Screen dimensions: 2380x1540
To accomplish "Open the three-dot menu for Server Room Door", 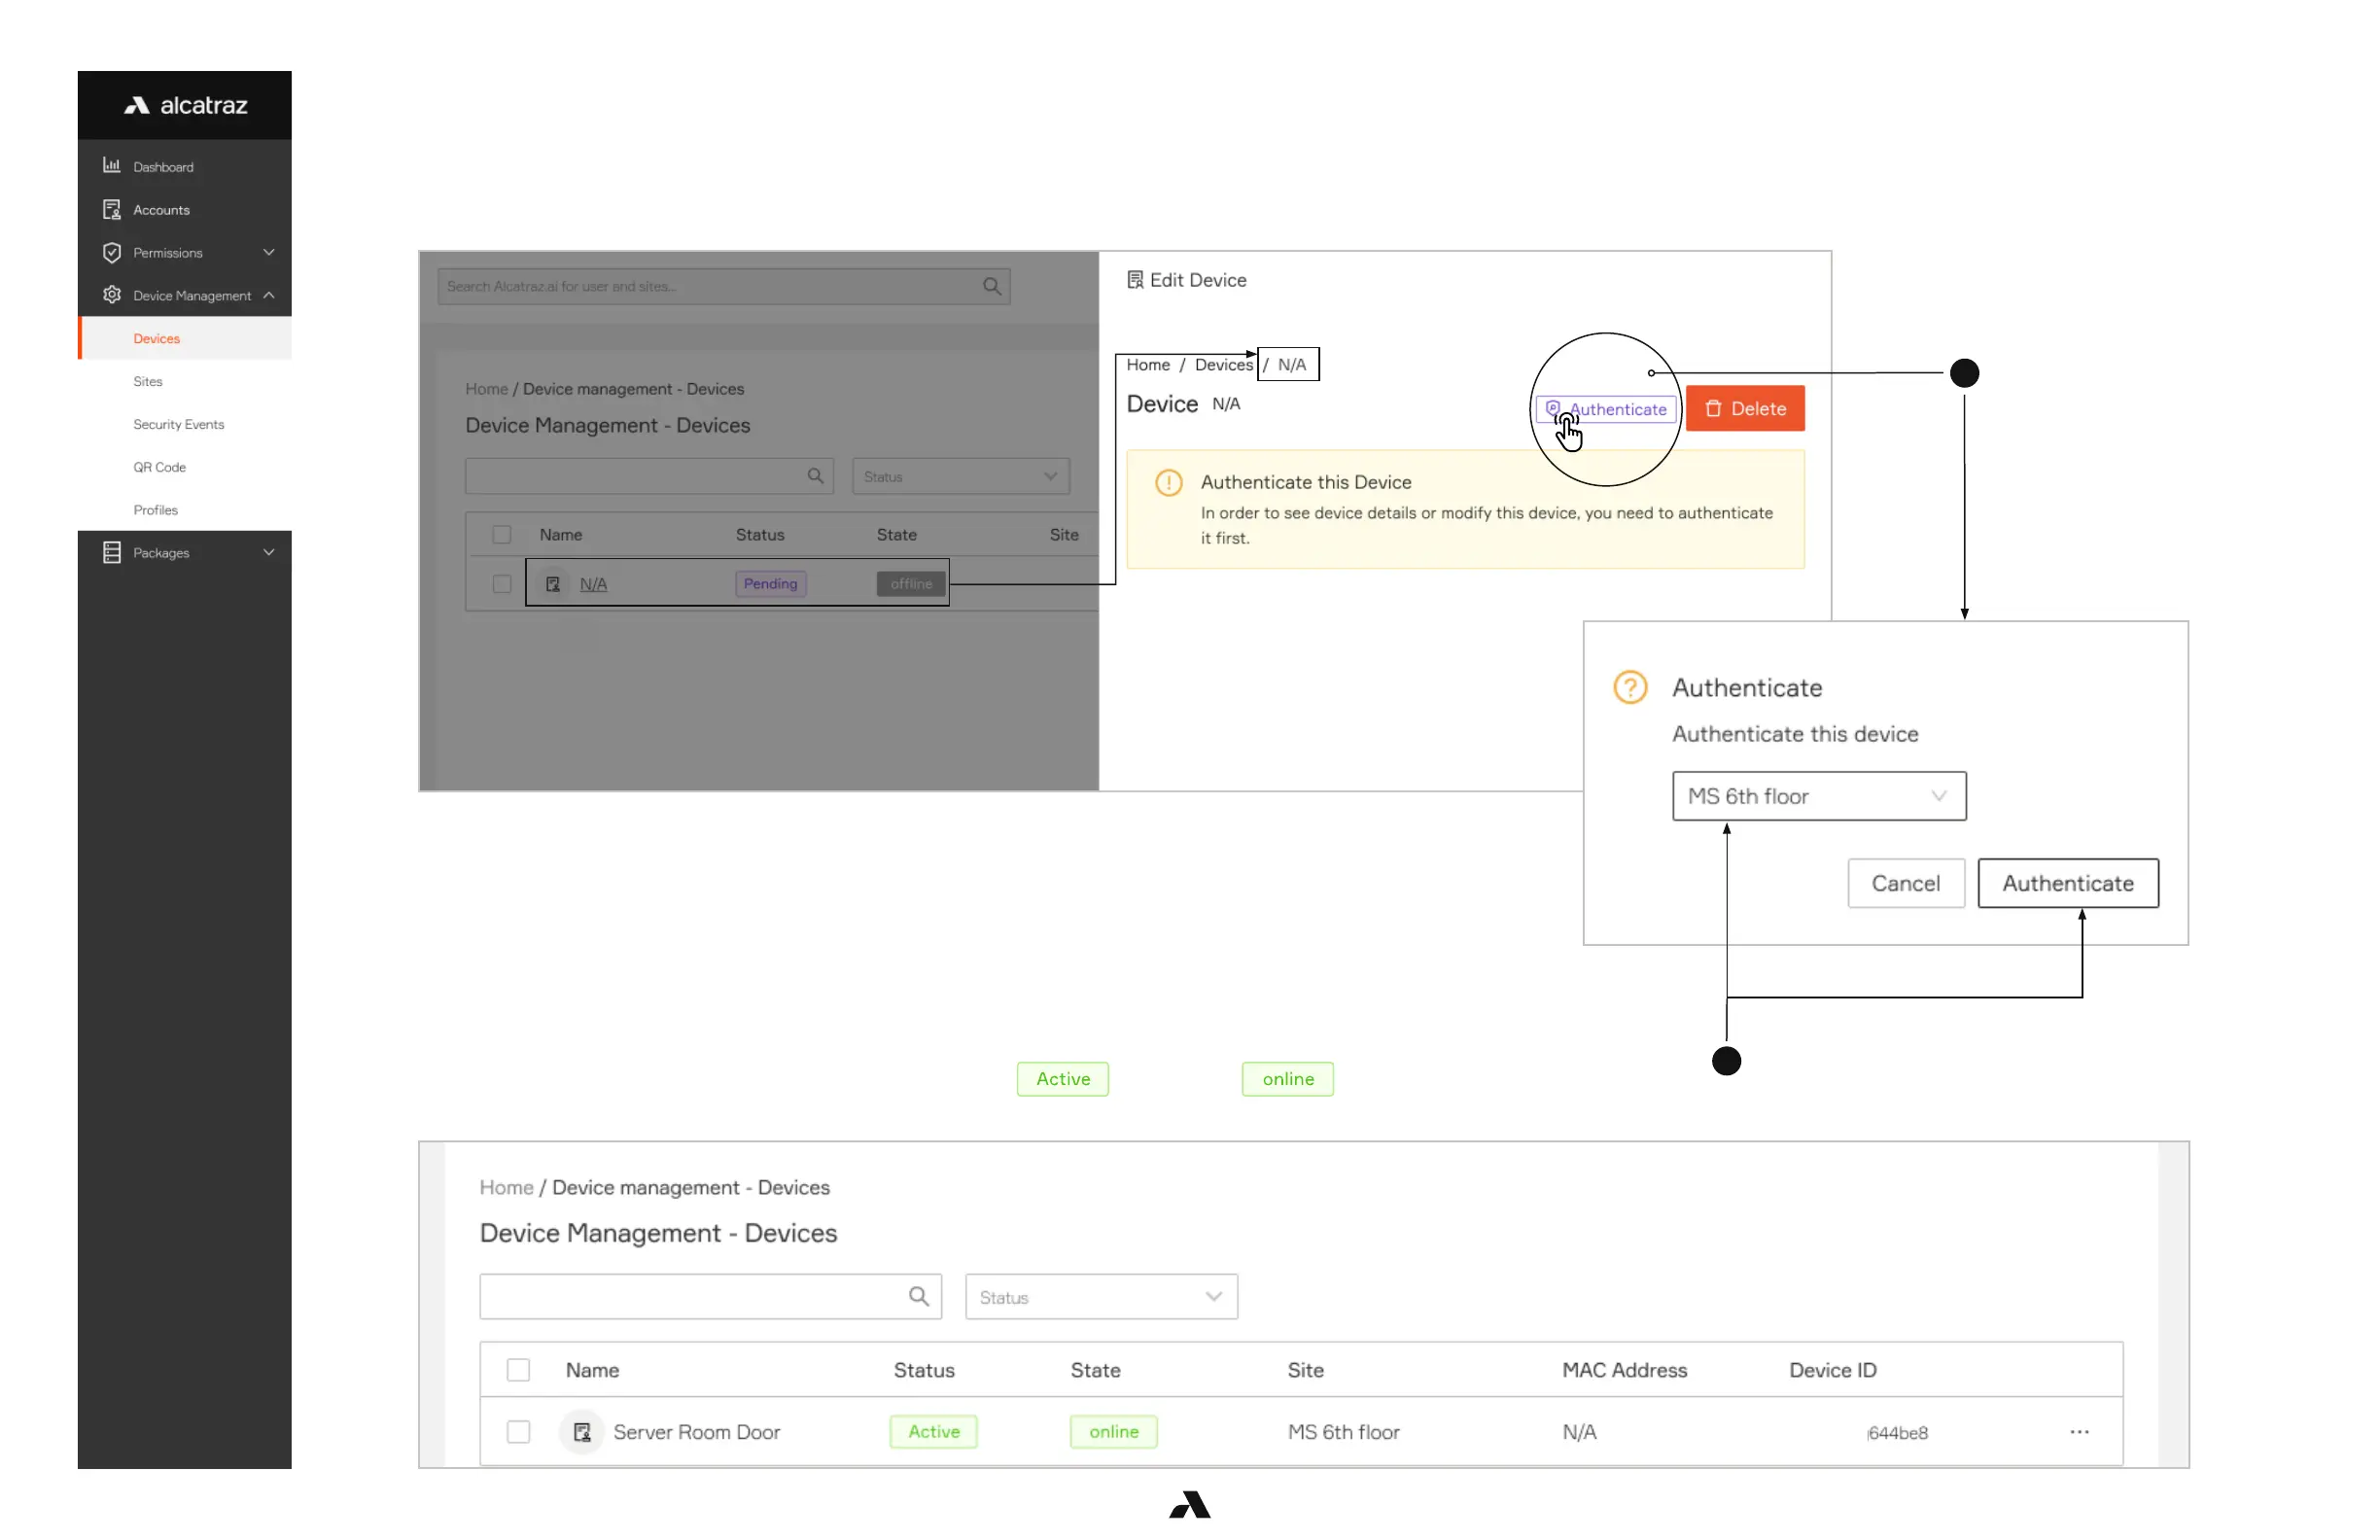I will click(2079, 1432).
